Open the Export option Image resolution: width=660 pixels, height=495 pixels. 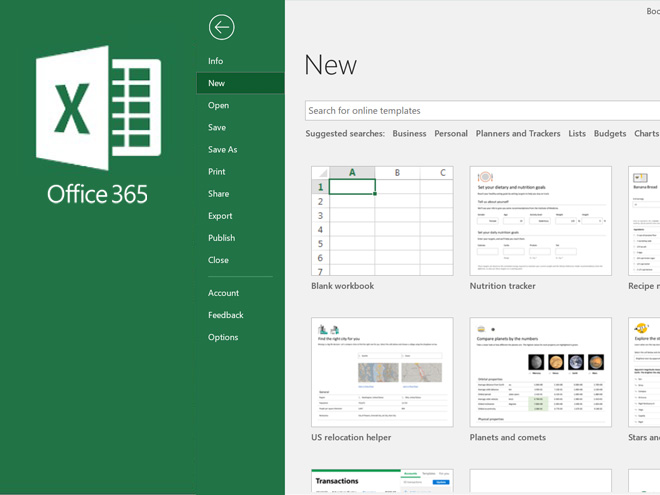220,215
